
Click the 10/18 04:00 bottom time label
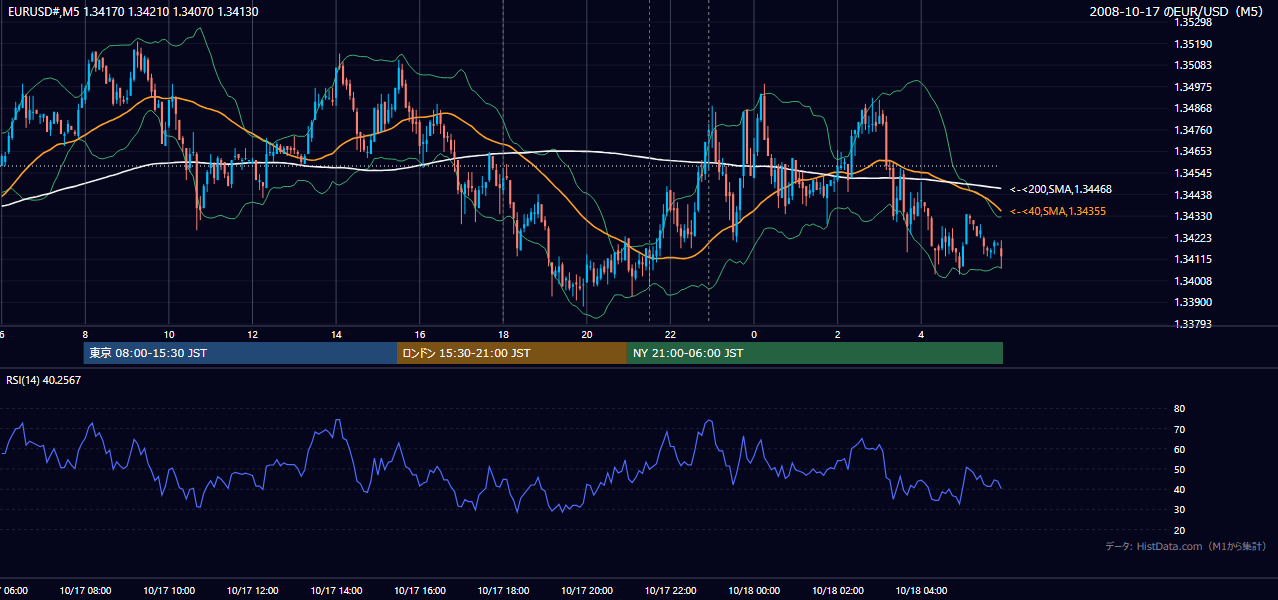coord(921,591)
